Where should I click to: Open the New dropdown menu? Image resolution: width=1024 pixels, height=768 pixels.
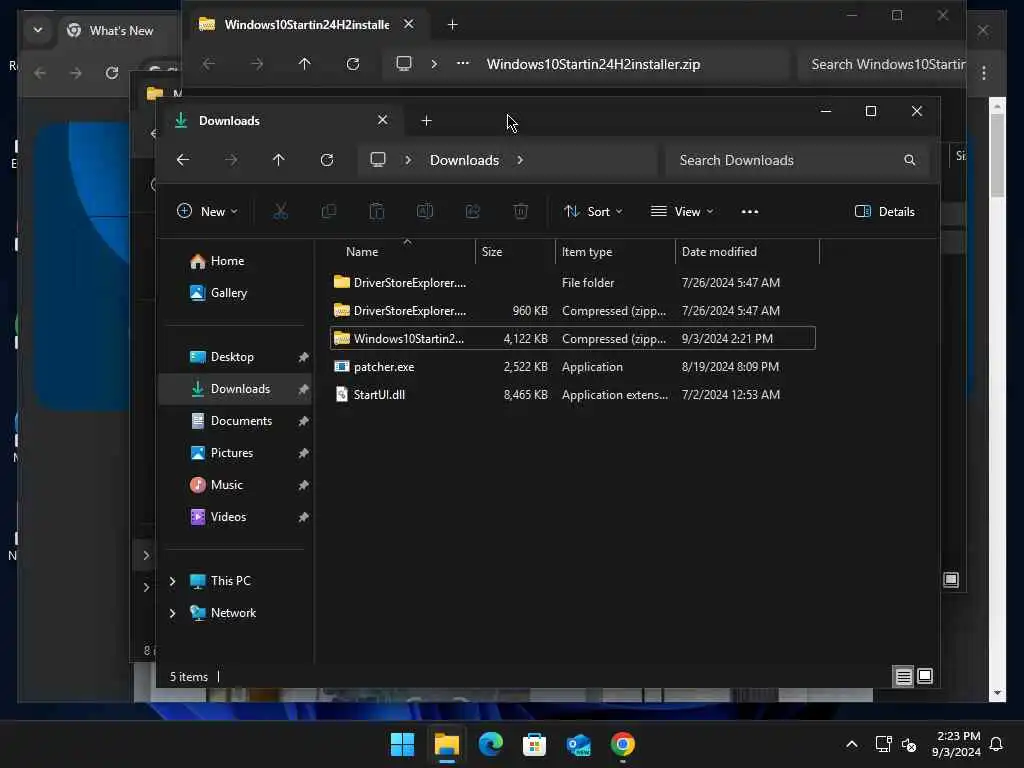[207, 212]
